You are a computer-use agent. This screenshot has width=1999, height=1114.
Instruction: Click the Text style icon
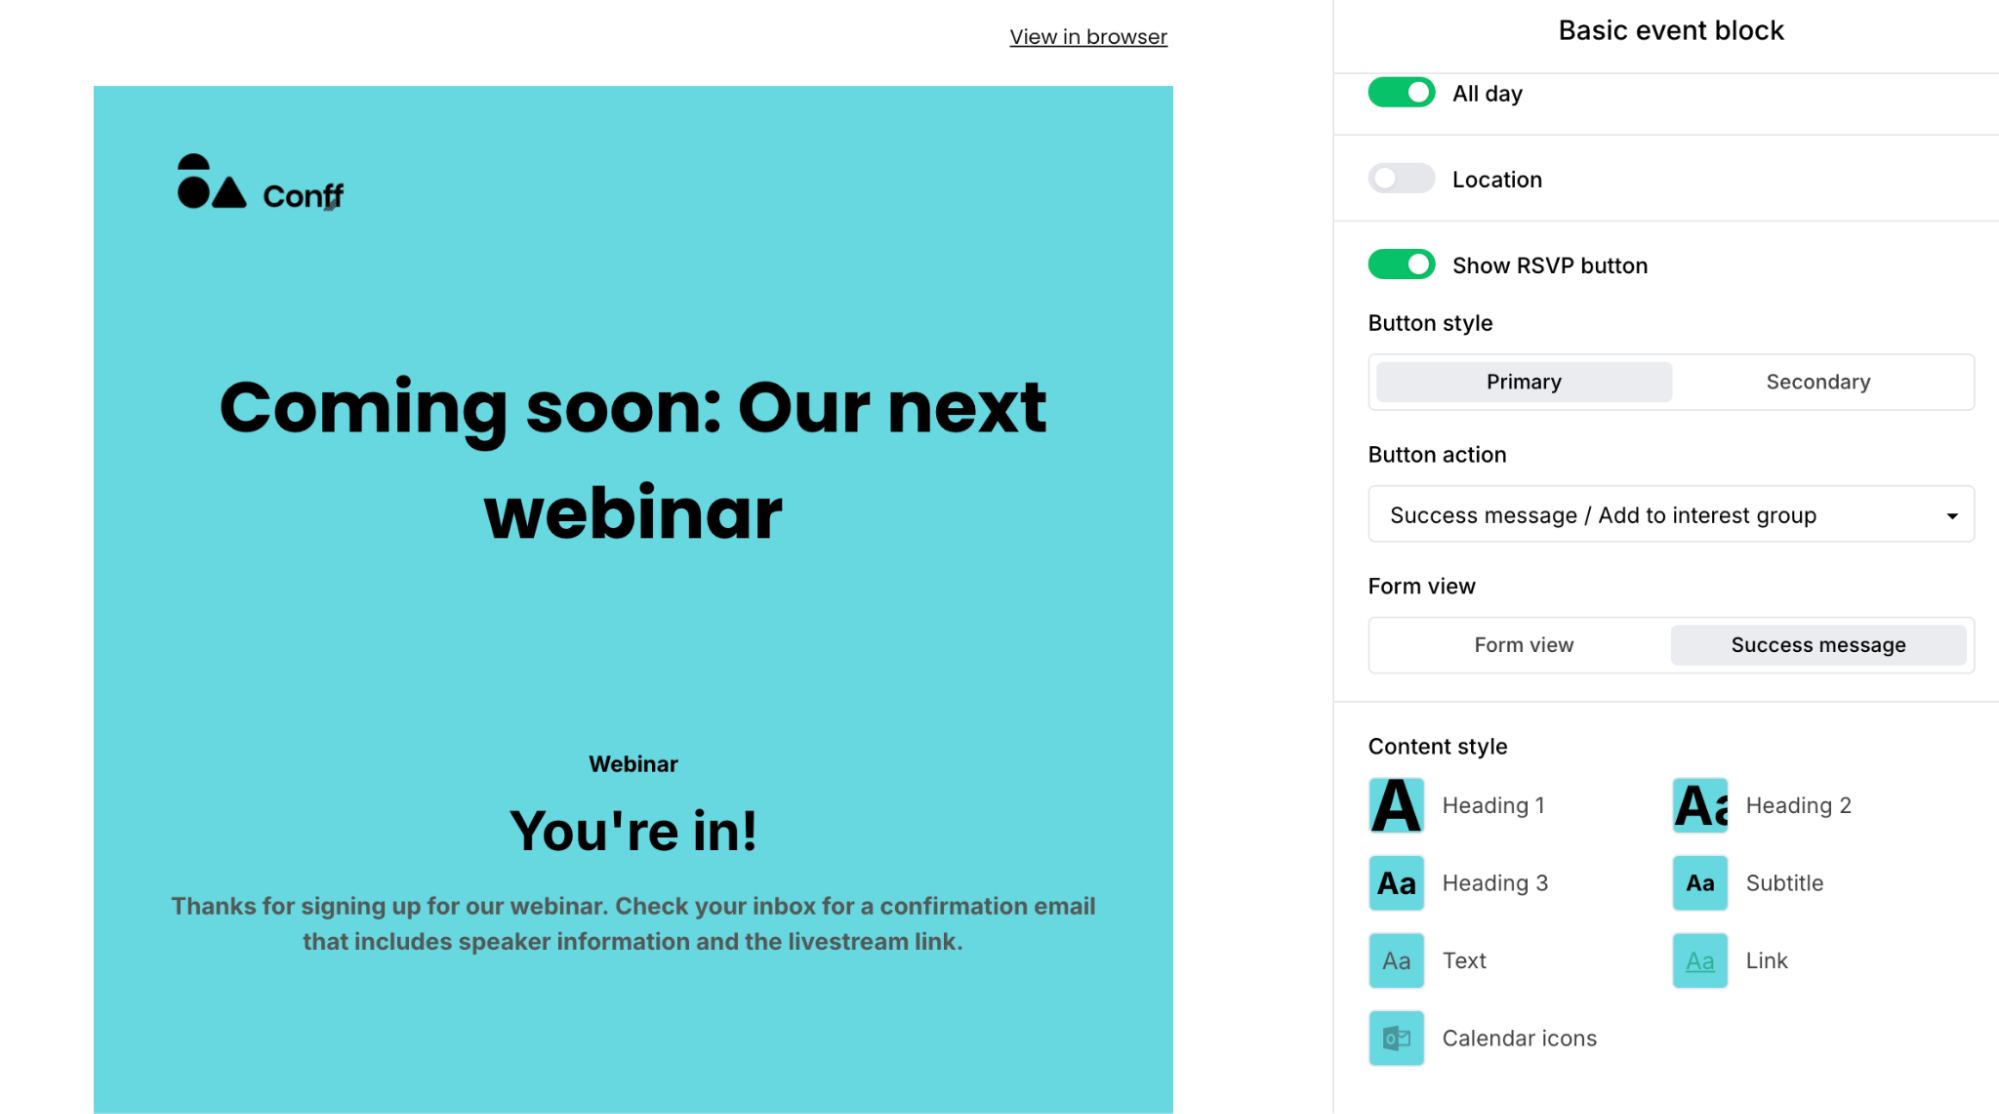coord(1397,960)
